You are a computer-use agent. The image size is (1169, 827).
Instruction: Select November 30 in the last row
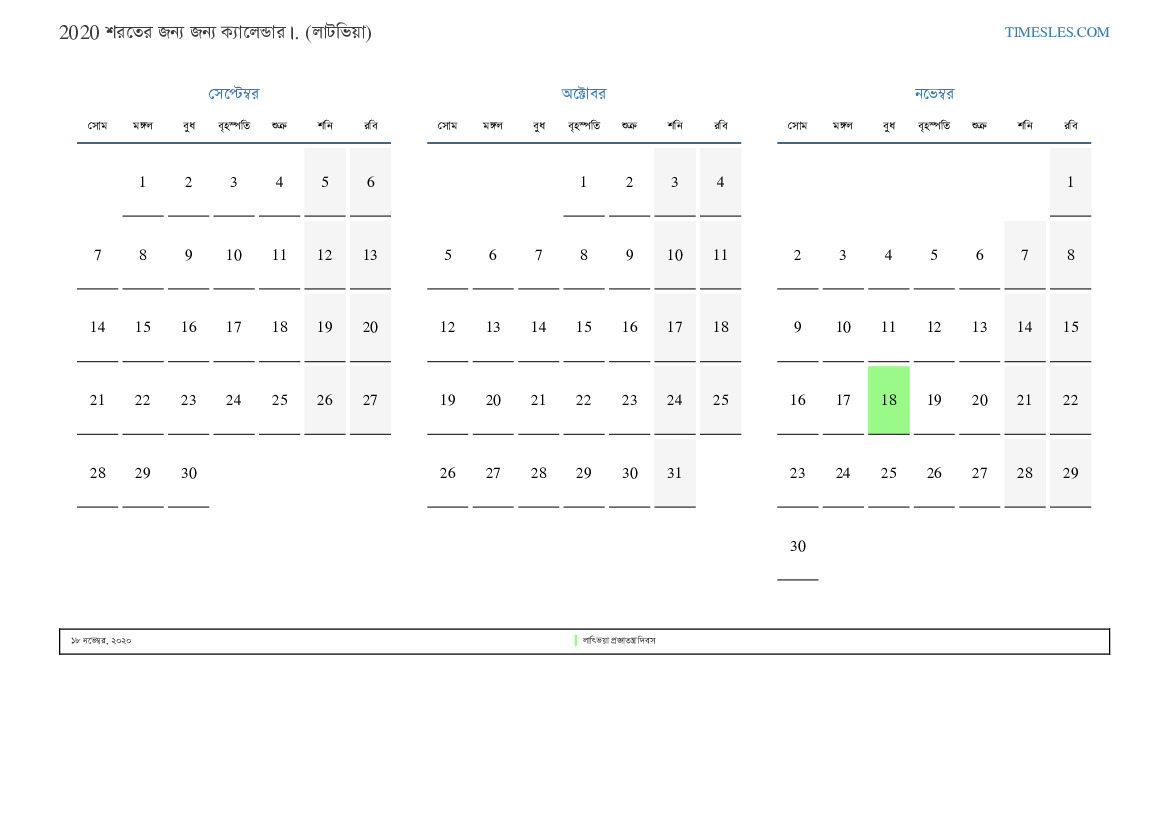[797, 546]
